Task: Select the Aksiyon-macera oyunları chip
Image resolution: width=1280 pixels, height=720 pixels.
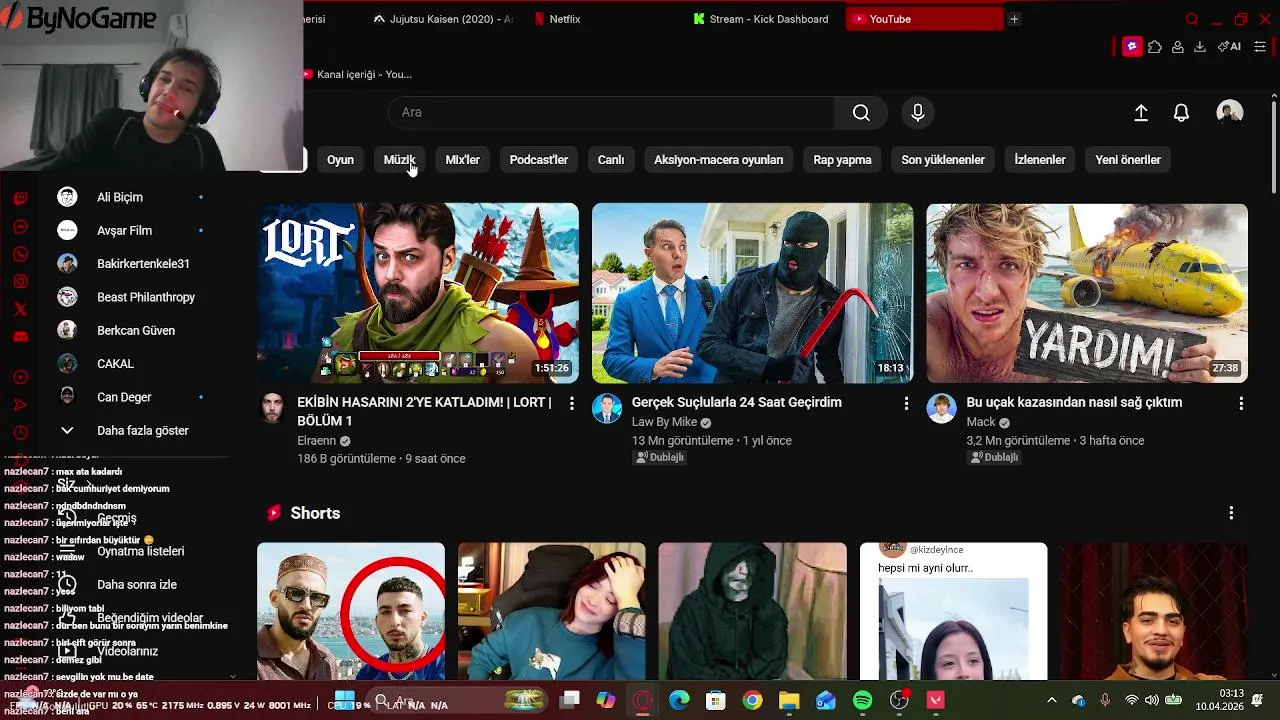Action: pos(718,160)
